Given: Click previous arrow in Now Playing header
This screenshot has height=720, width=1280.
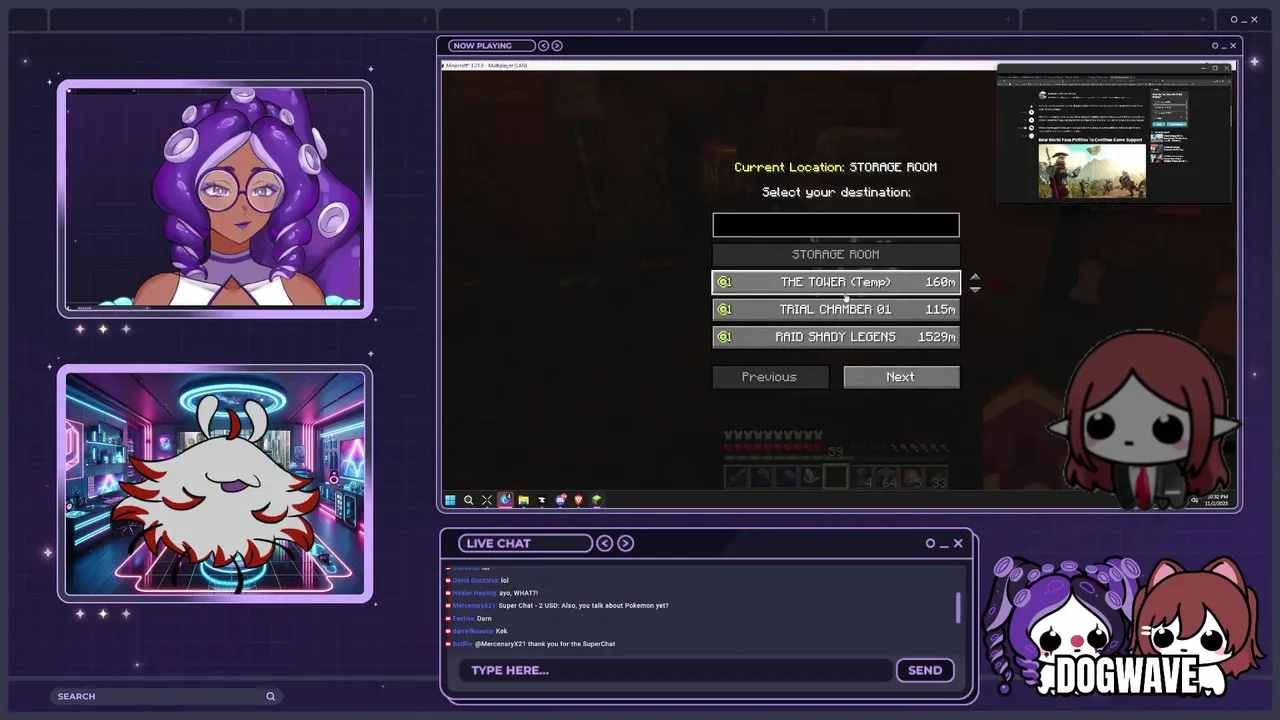Looking at the screenshot, I should pyautogui.click(x=543, y=45).
